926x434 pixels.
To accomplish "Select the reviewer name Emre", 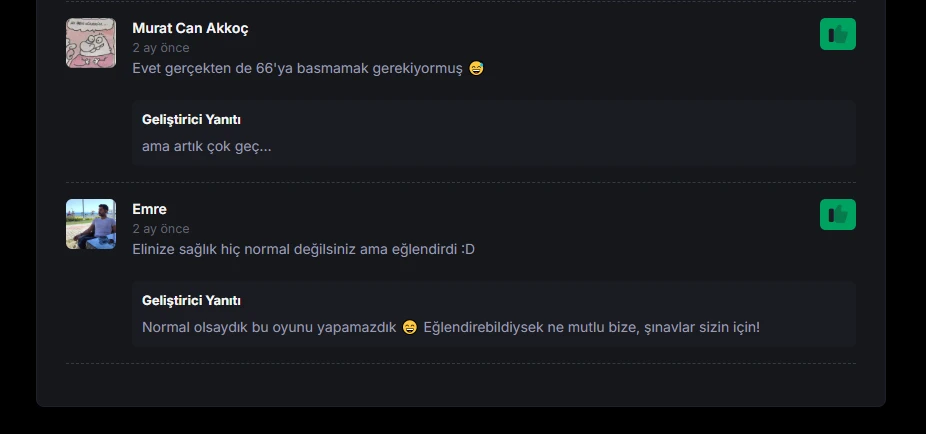I will point(149,210).
